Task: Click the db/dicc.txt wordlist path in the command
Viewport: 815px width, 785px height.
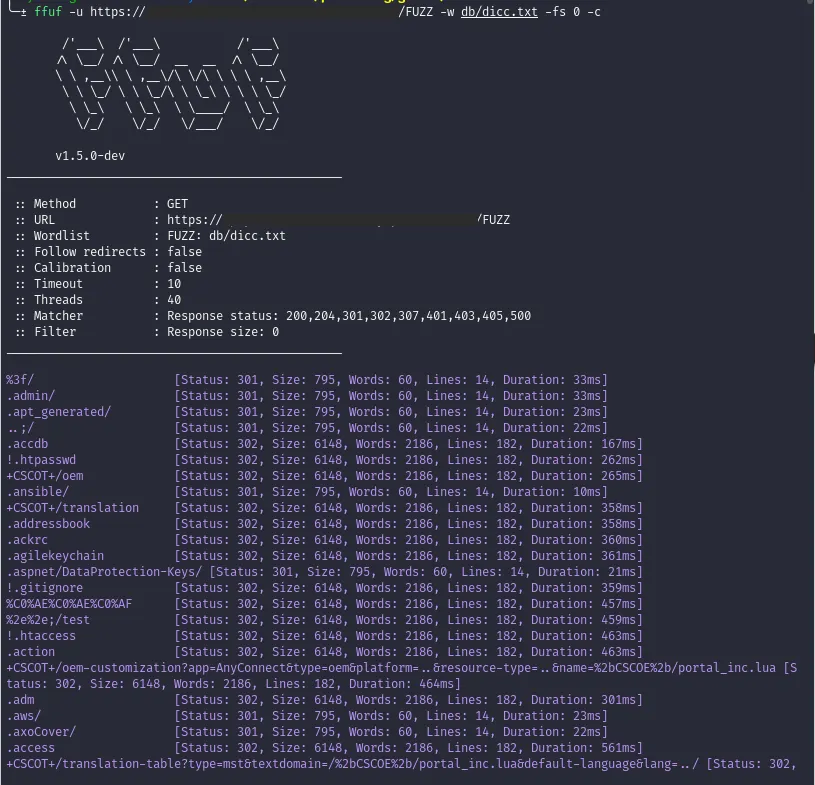Action: pyautogui.click(x=499, y=12)
